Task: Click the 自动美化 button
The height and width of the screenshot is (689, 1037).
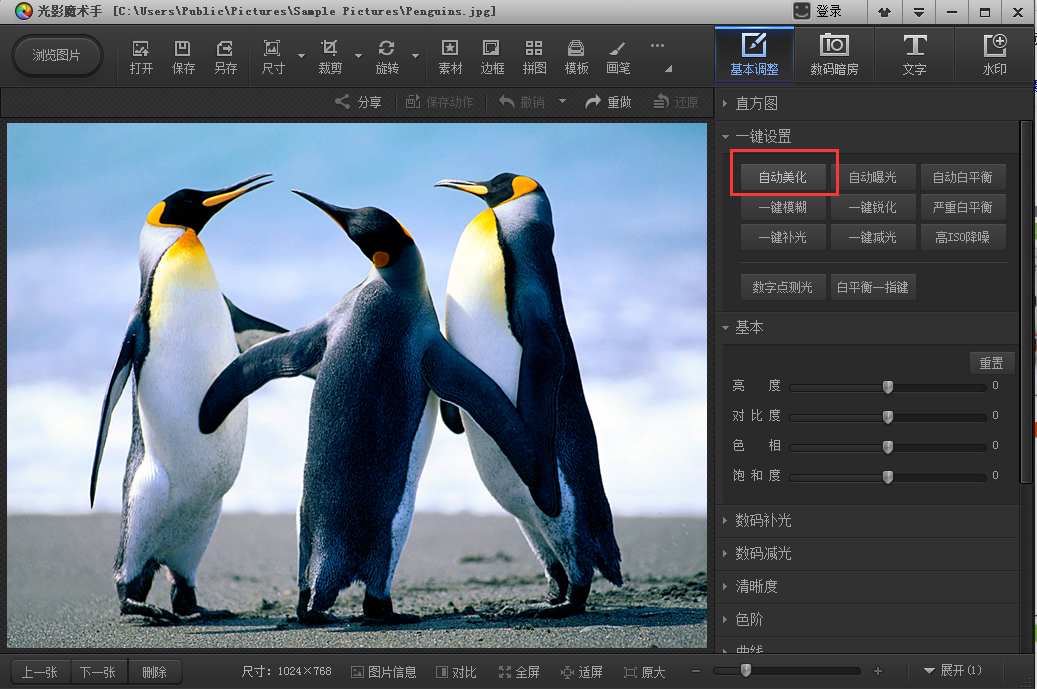Action: pyautogui.click(x=783, y=178)
